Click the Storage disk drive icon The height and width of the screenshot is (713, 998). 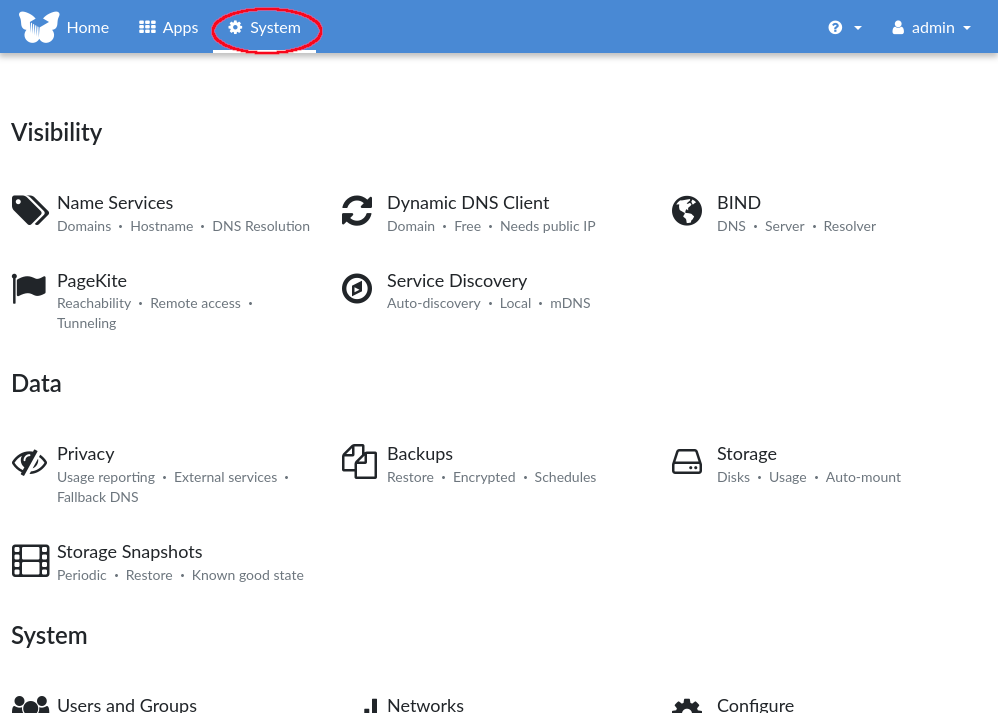coord(687,462)
